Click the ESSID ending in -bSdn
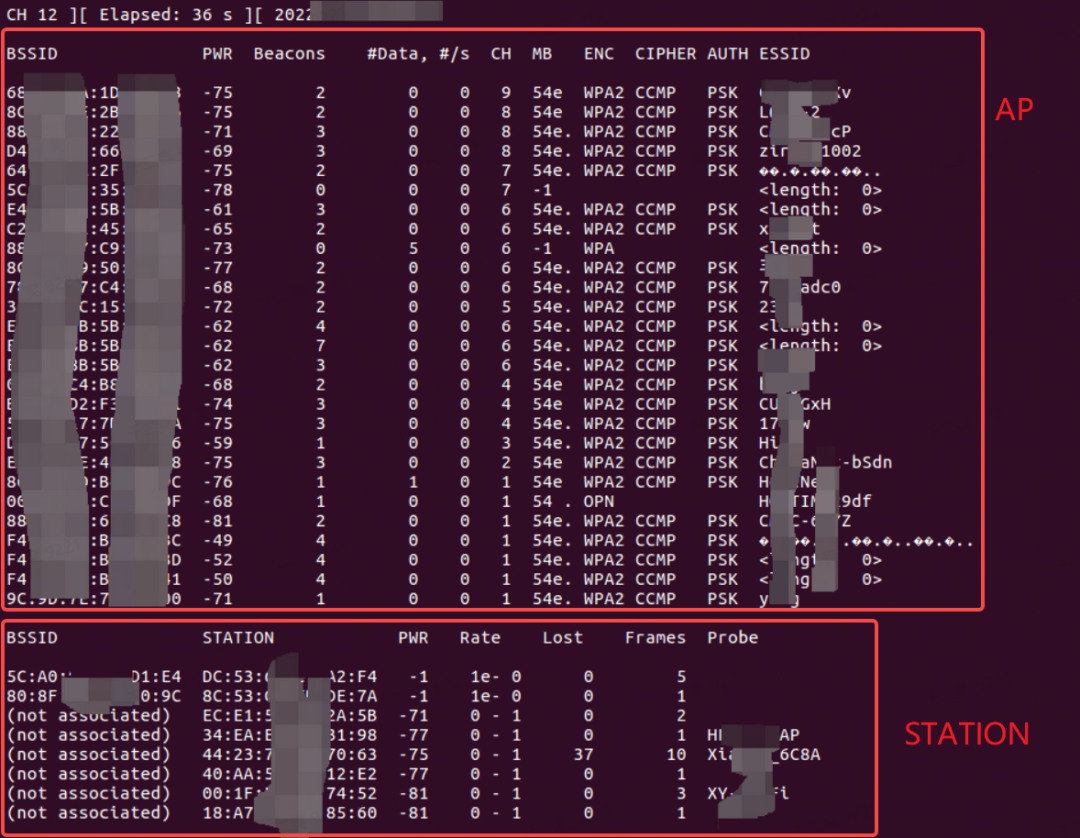Screen dimensions: 1080x838 point(825,463)
